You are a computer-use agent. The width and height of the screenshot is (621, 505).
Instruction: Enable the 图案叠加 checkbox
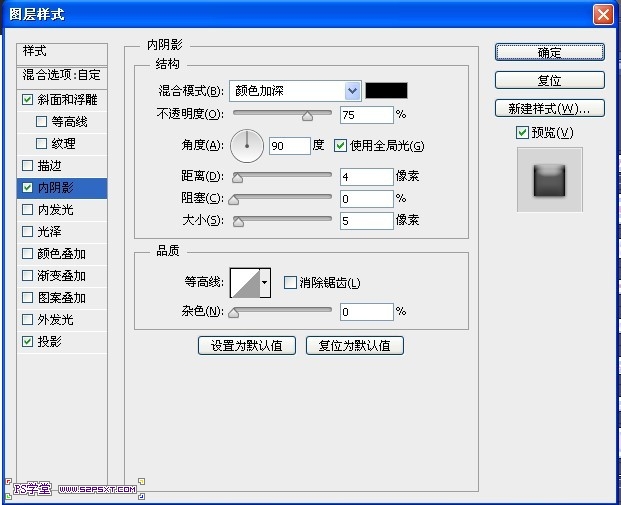click(27, 297)
